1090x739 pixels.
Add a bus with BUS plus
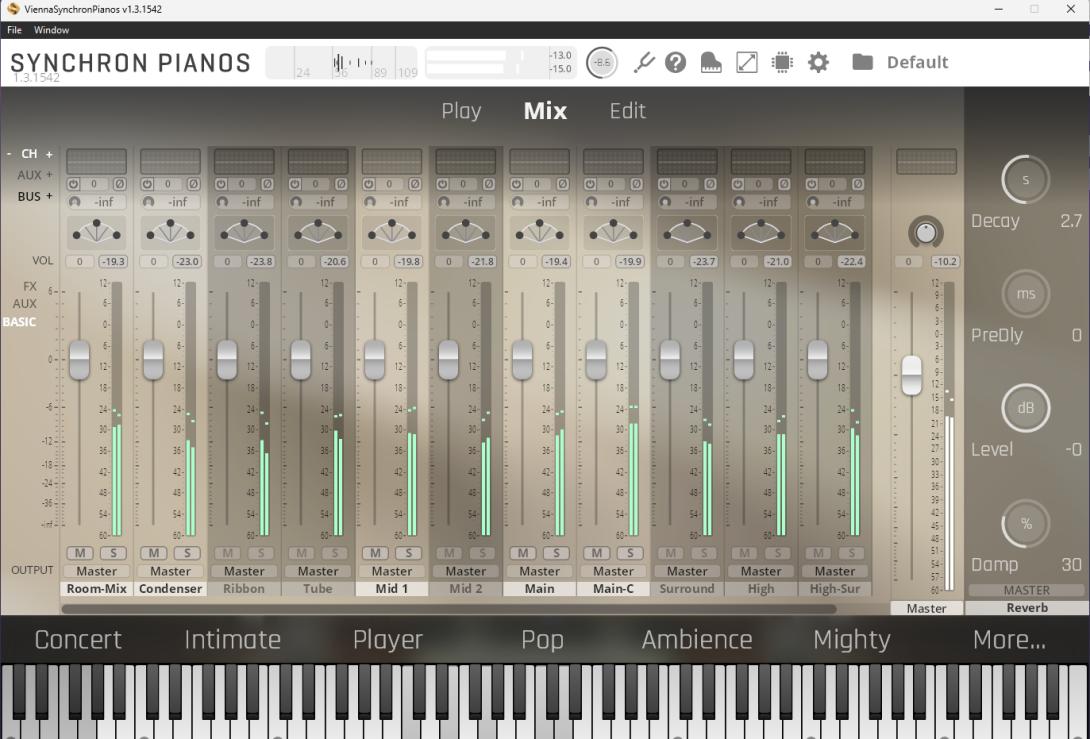coord(49,196)
